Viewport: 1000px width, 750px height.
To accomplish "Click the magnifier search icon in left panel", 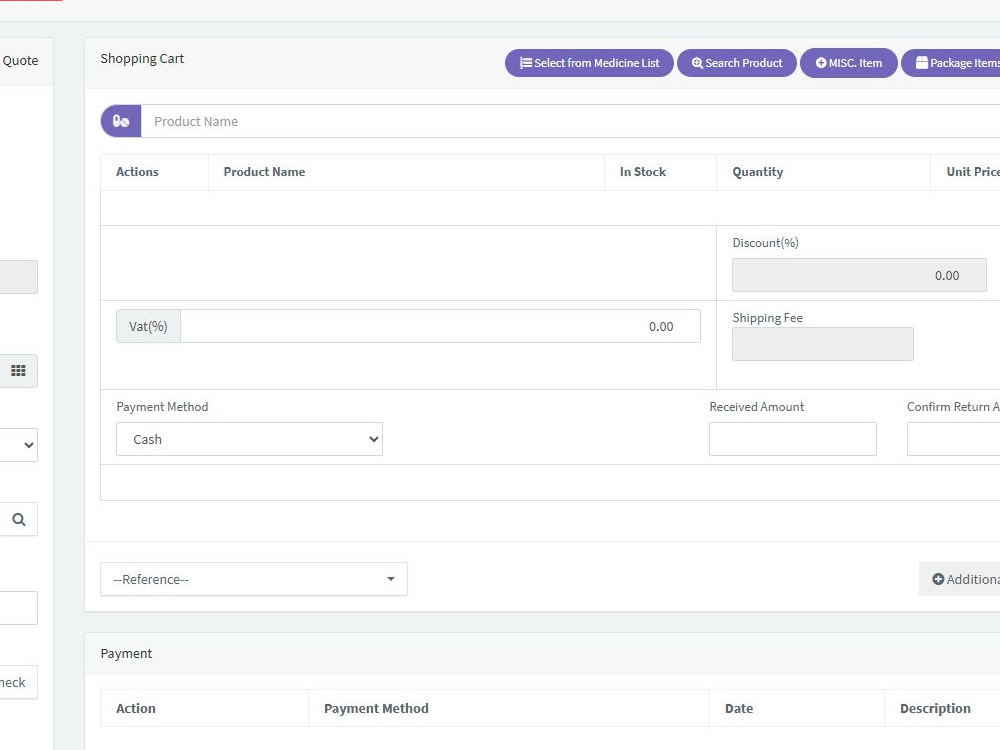I will click(x=18, y=519).
